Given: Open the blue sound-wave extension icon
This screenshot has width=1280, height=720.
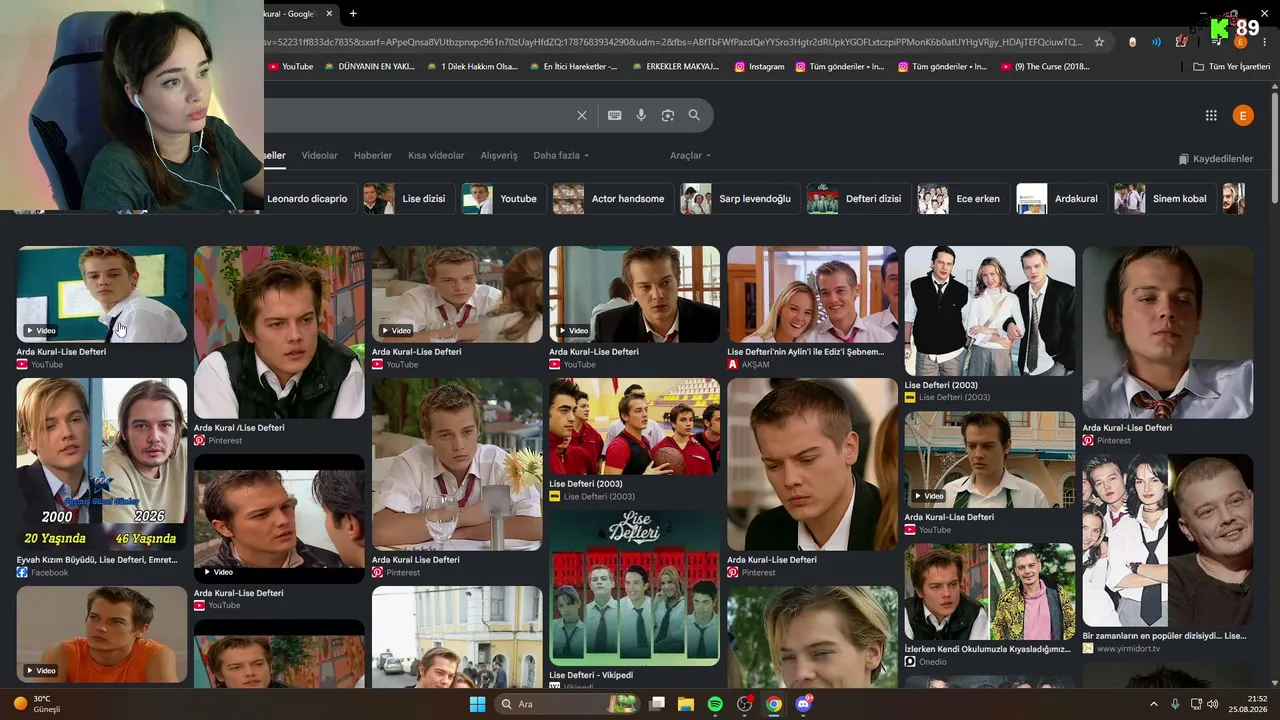Looking at the screenshot, I should tap(1157, 42).
